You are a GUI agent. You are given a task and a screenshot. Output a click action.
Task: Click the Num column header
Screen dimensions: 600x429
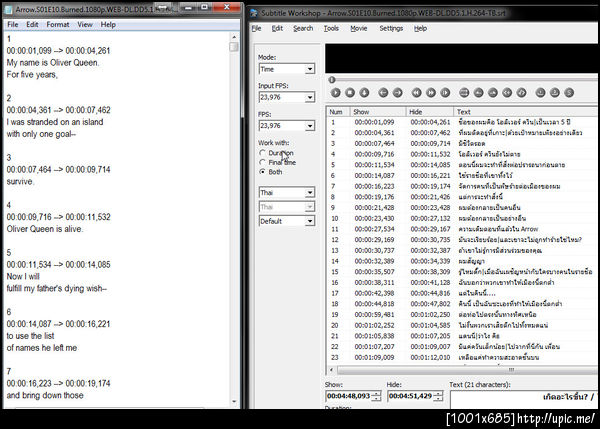pyautogui.click(x=338, y=112)
